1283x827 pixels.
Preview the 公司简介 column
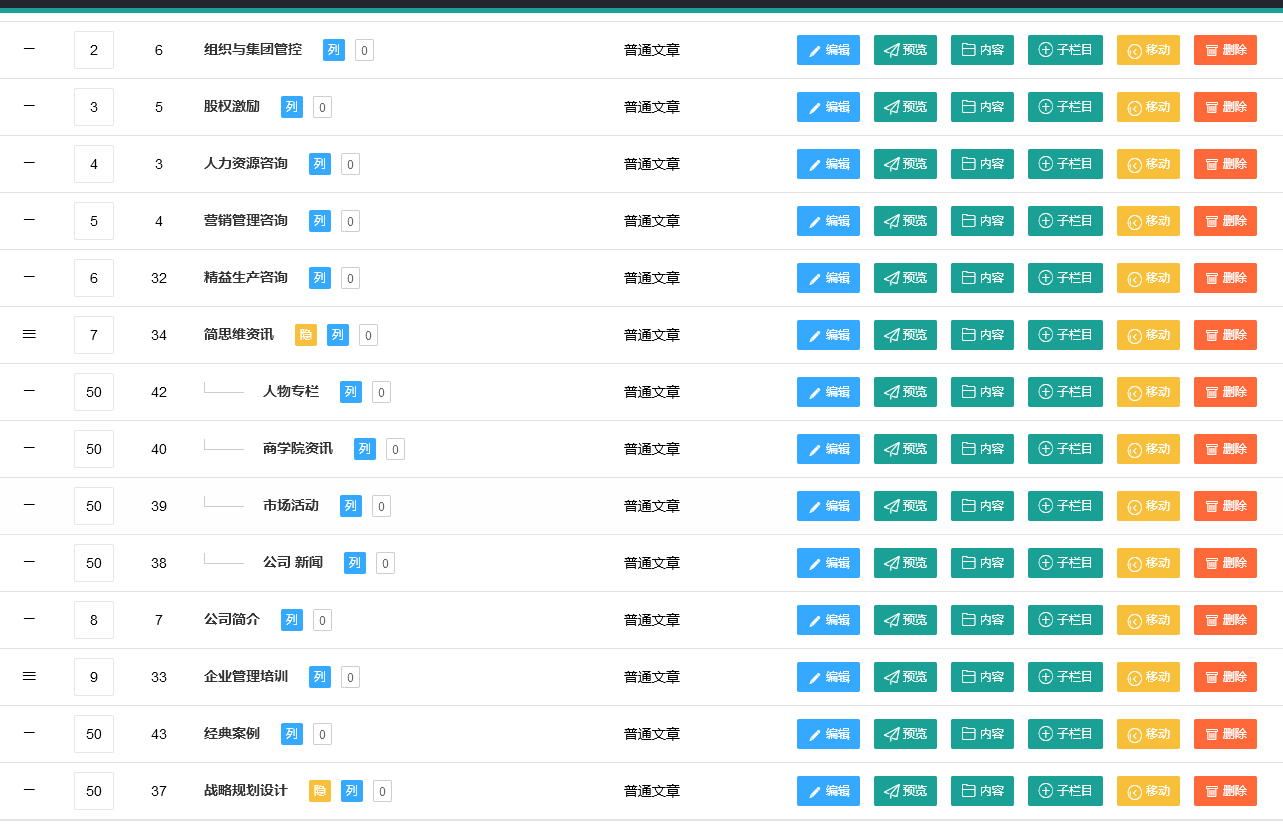[905, 620]
